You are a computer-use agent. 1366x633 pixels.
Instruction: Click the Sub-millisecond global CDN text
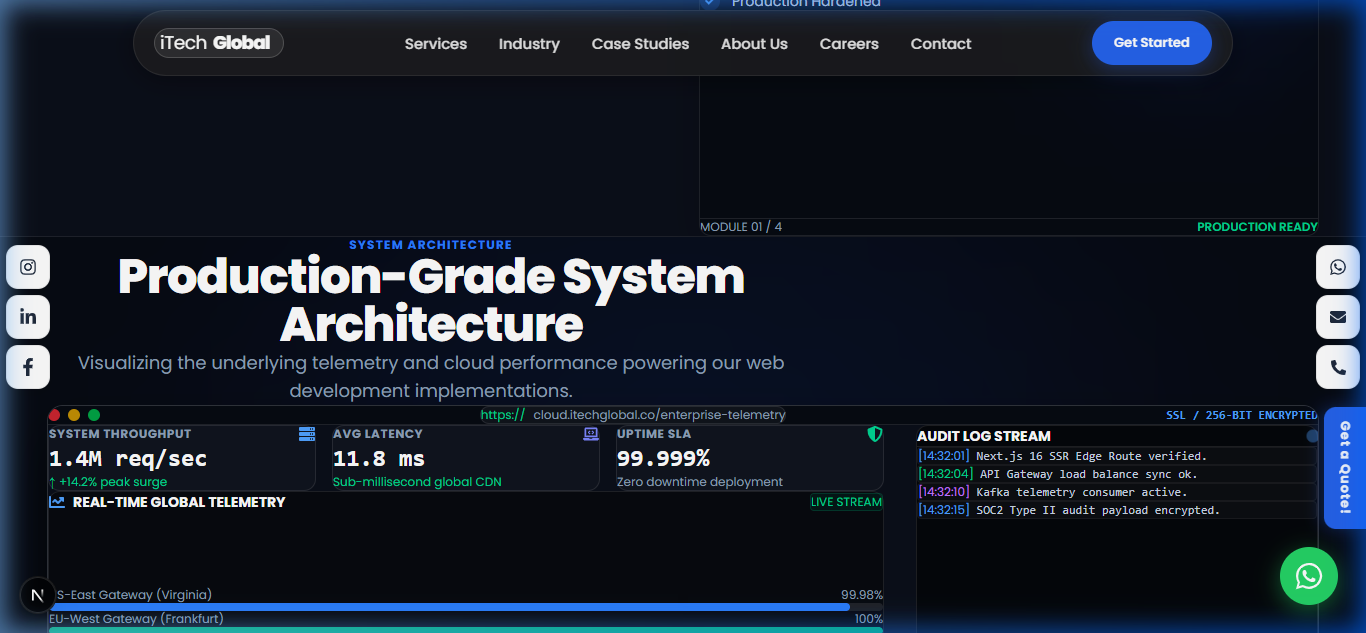[417, 482]
